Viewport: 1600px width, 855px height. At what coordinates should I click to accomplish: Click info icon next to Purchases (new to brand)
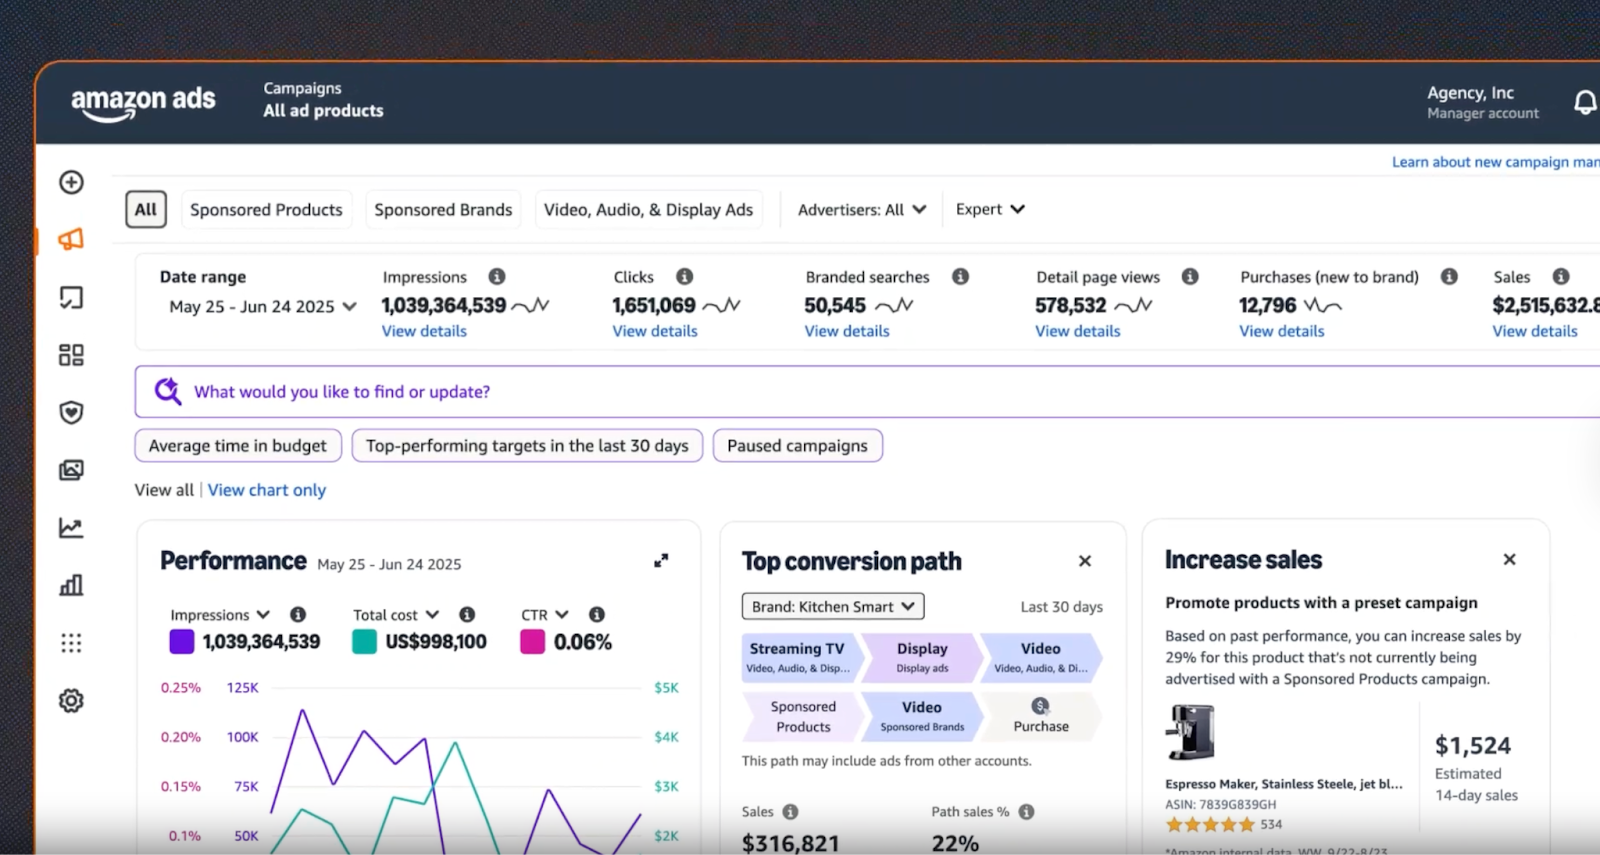click(x=1449, y=277)
